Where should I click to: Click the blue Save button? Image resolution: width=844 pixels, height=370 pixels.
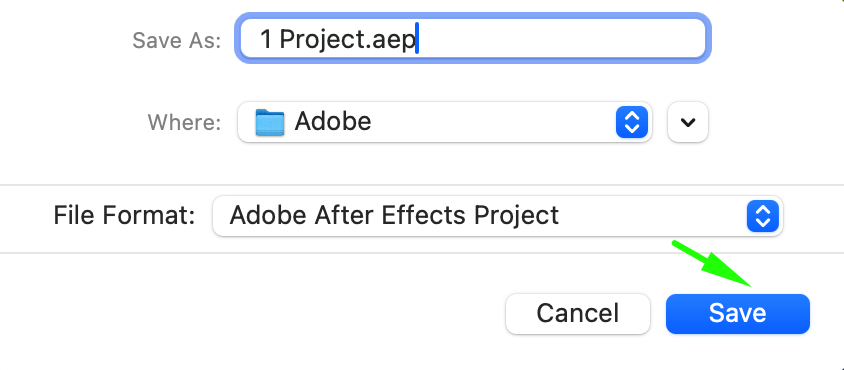(x=737, y=313)
